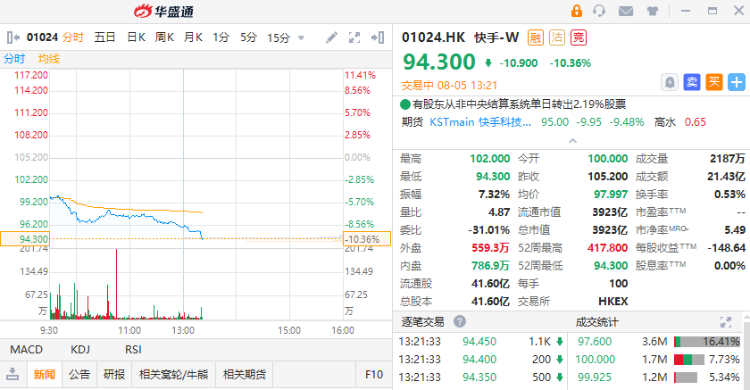The width and height of the screenshot is (750, 390).
Task: Switch to 月K chart tab
Action: (193, 37)
